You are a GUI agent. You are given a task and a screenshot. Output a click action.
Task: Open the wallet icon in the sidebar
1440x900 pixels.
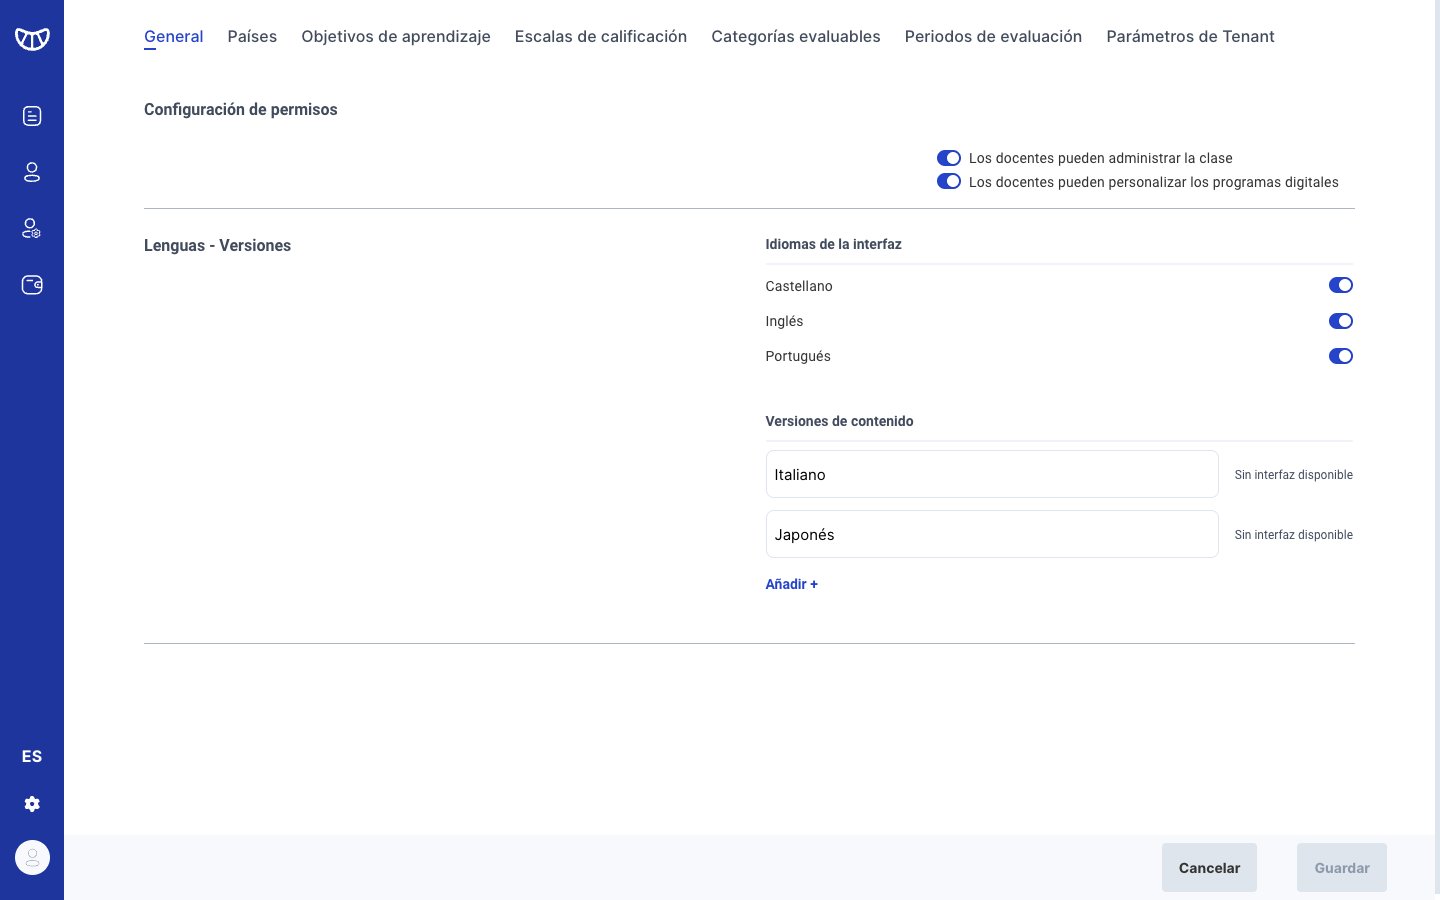click(32, 285)
